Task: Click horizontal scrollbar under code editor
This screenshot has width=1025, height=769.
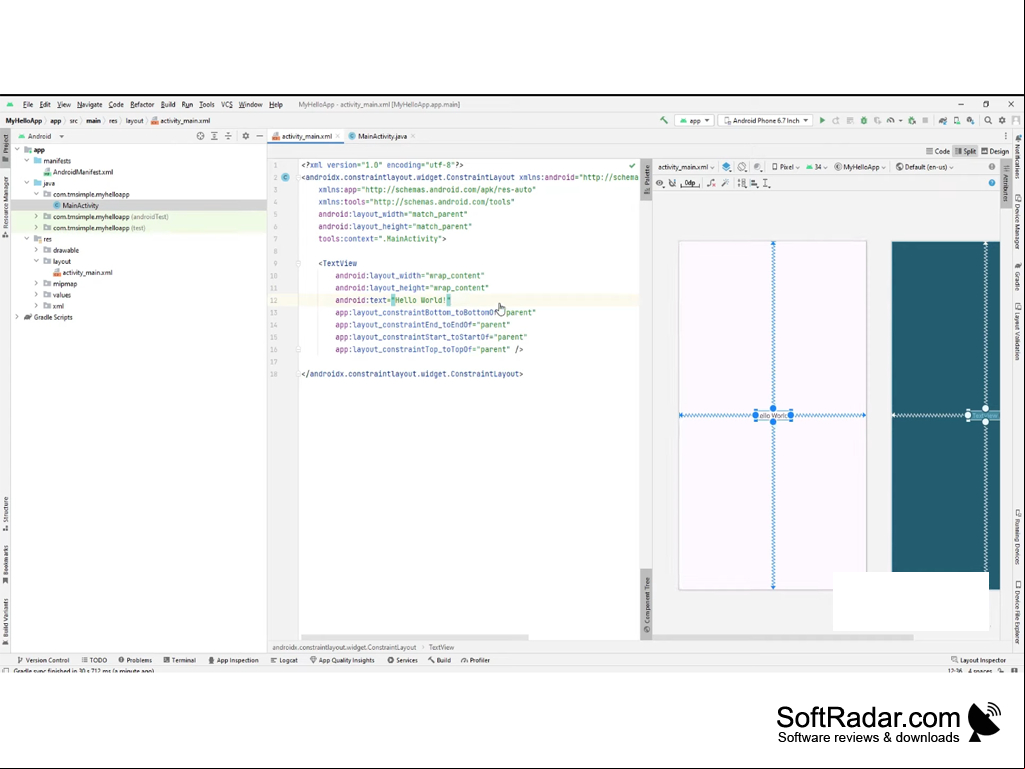Action: (414, 637)
